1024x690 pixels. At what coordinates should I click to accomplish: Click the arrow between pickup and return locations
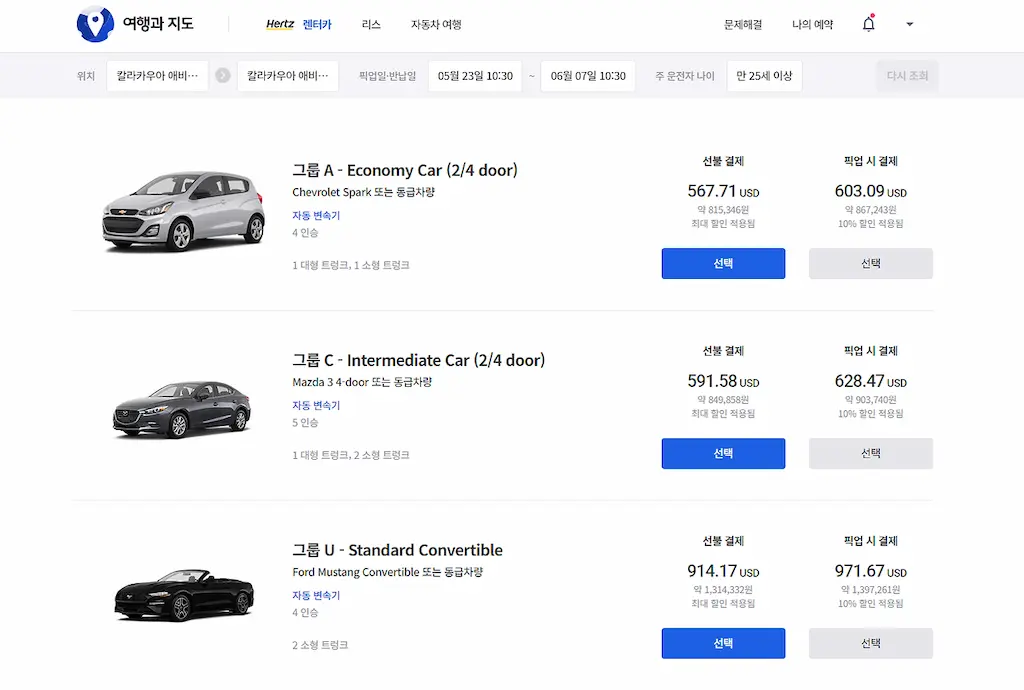point(222,75)
